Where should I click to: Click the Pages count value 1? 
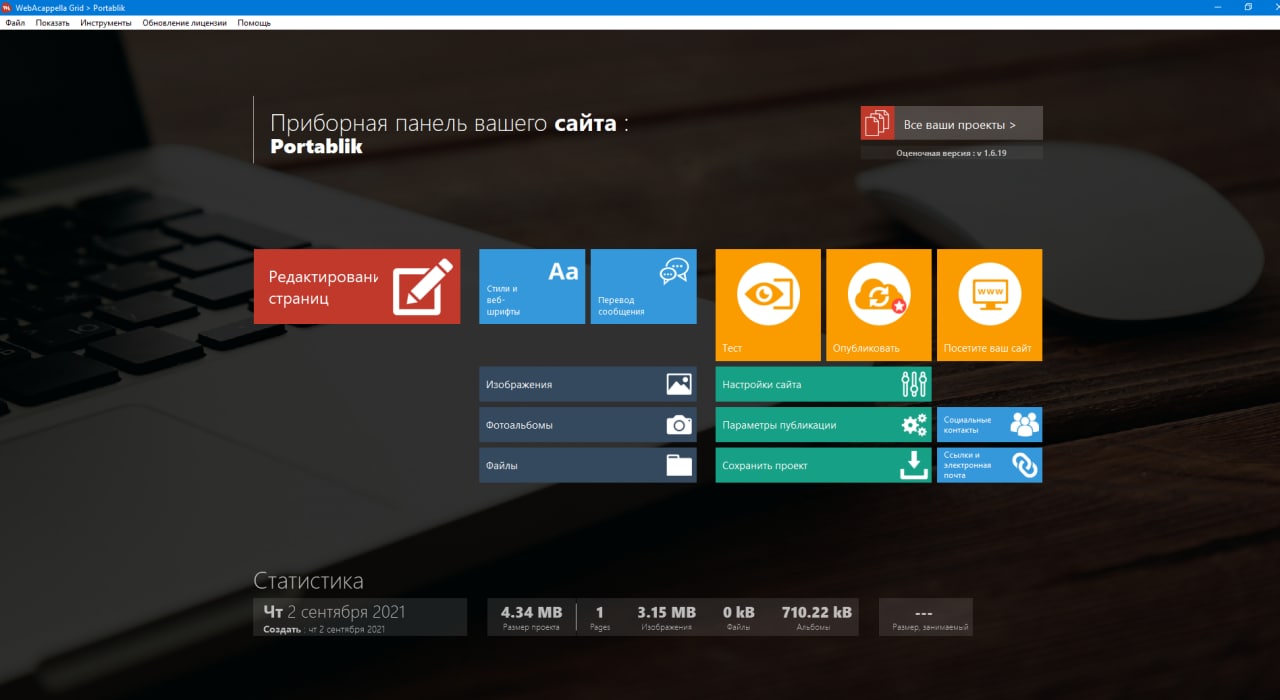(x=600, y=612)
